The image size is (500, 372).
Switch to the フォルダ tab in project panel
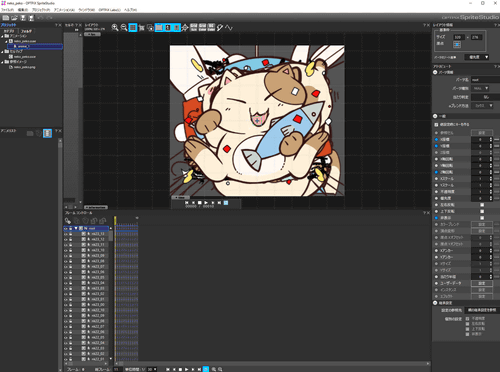27,31
